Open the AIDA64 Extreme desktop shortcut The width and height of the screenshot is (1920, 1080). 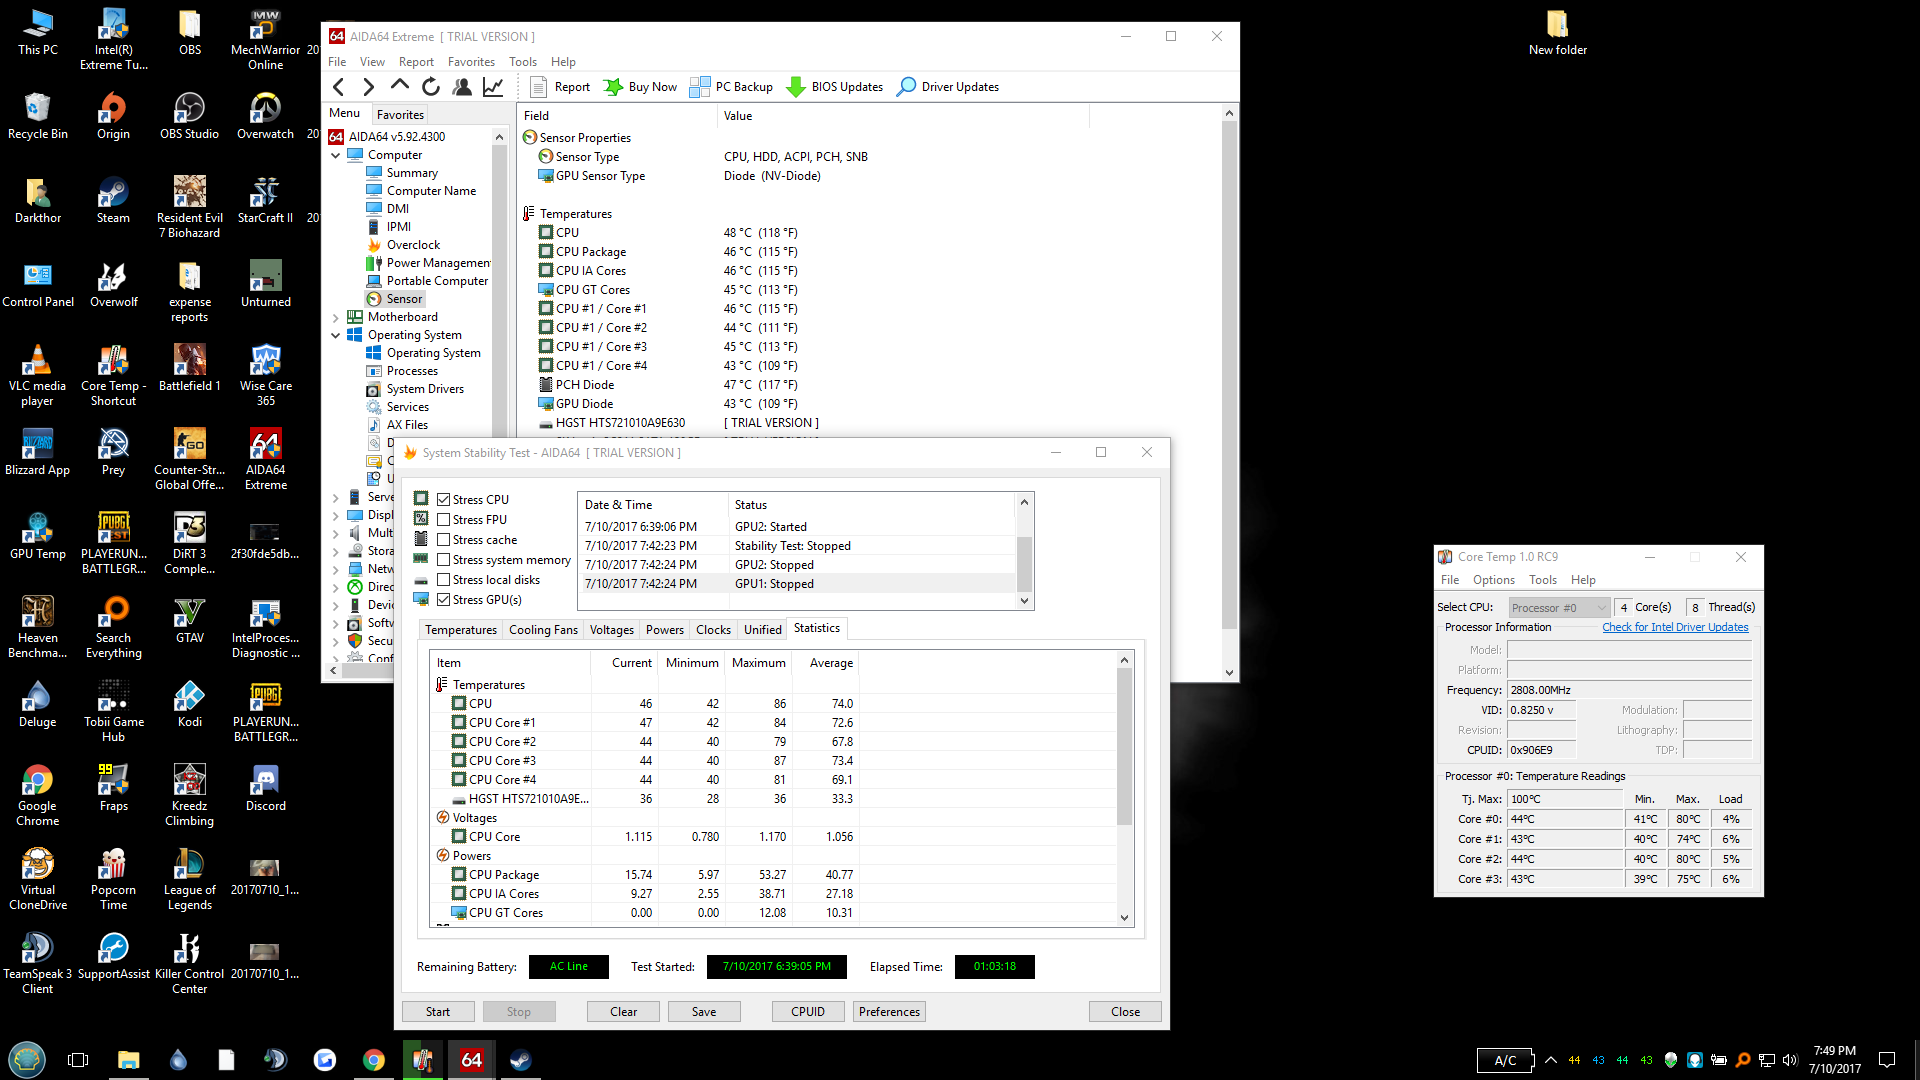(265, 458)
